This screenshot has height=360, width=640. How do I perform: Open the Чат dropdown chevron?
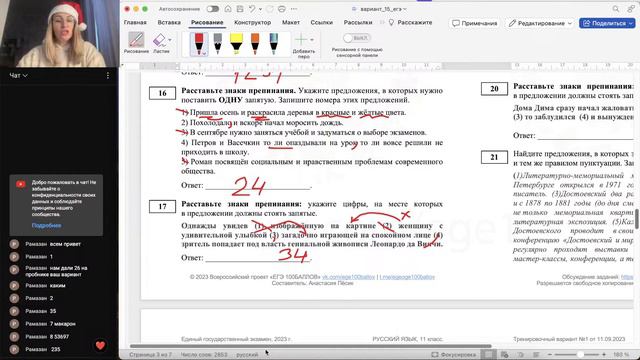pos(25,76)
